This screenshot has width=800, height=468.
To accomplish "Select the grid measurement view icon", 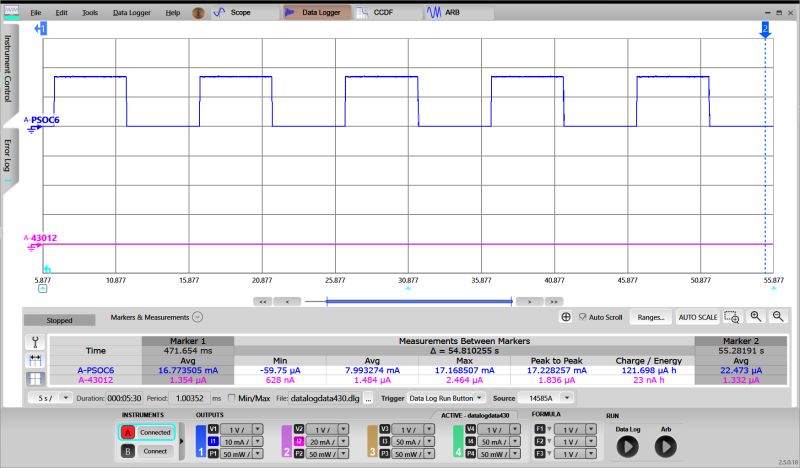I will coord(35,379).
